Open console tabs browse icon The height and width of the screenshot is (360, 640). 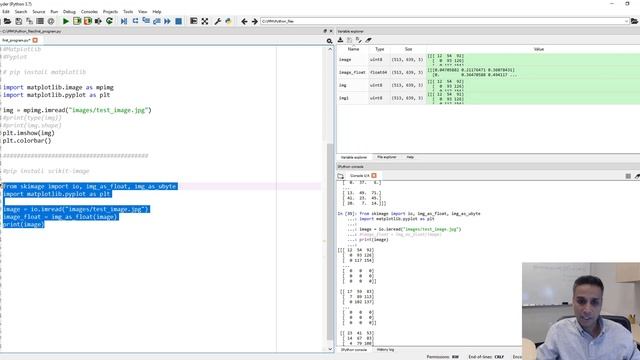(x=341, y=176)
